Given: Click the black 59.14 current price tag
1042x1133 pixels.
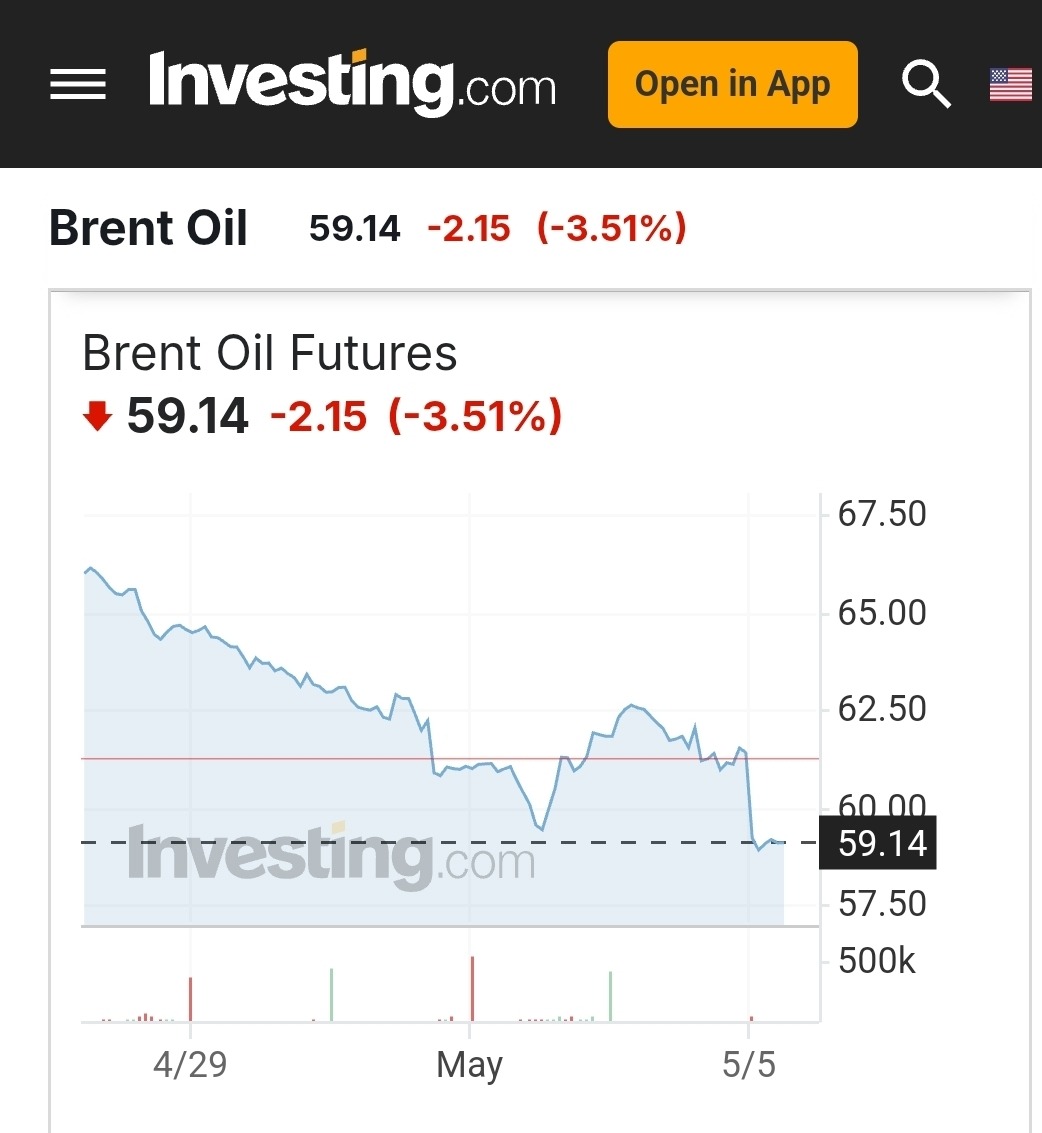Looking at the screenshot, I should click(x=878, y=843).
